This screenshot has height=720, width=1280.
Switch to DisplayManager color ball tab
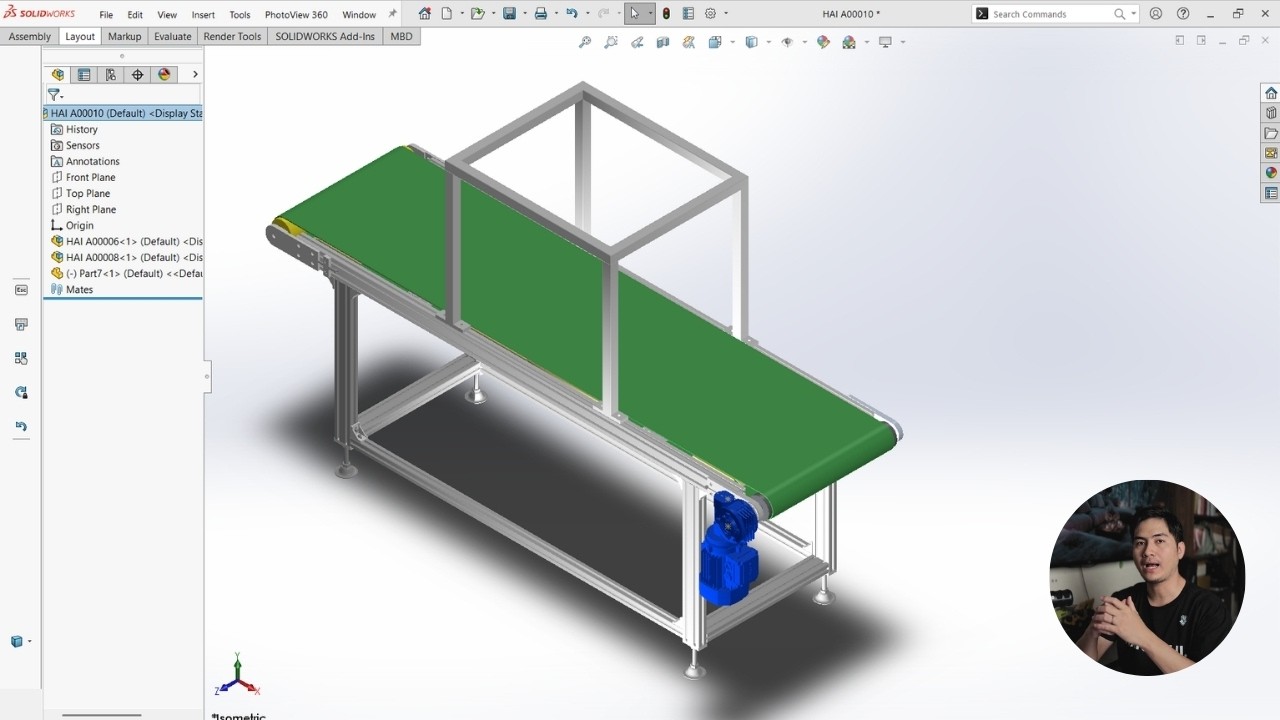point(164,74)
